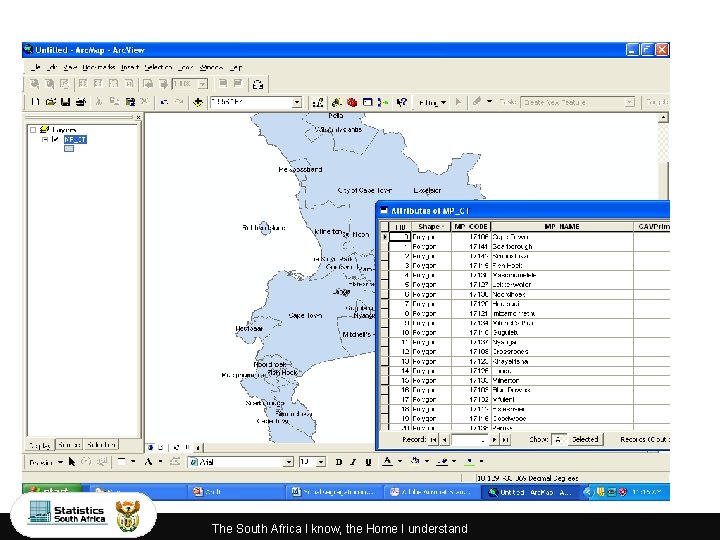Screen dimensions: 720x540
Task: Click the Milnerton cell in attribute table
Action: tap(562, 380)
